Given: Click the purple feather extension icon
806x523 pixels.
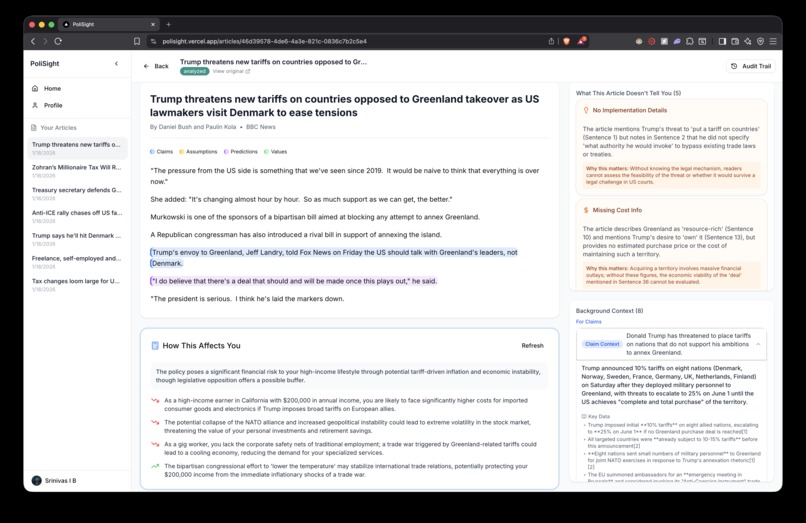Looking at the screenshot, I should 677,41.
